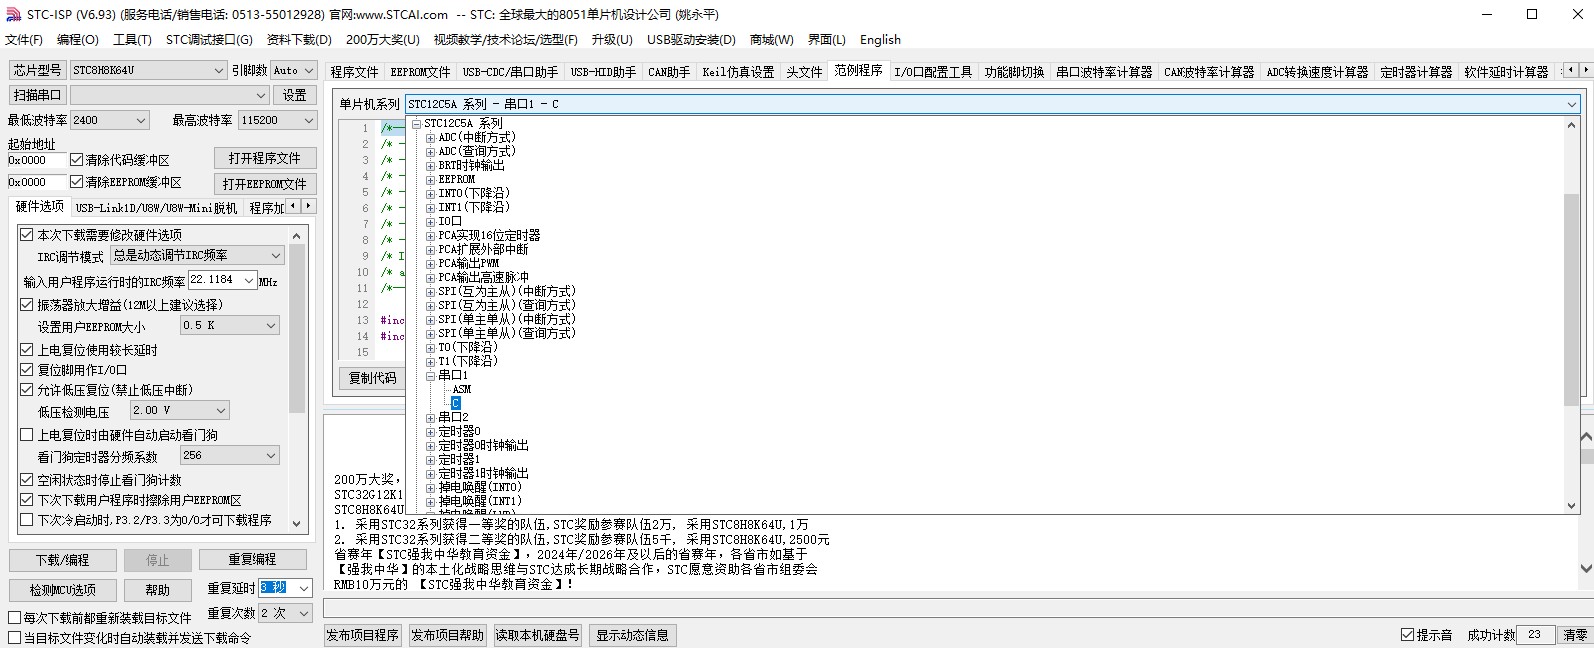Click the hardware options panel scrollbar
Image resolution: width=1594 pixels, height=648 pixels.
(x=296, y=326)
